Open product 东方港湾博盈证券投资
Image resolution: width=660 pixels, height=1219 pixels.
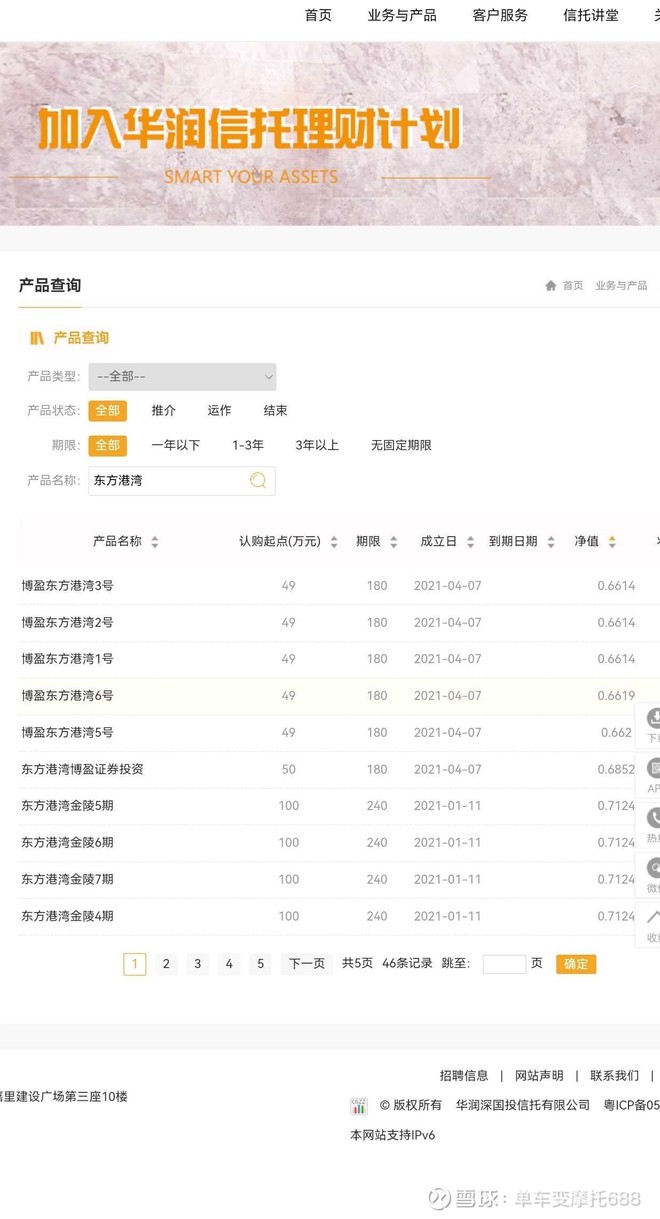click(83, 770)
